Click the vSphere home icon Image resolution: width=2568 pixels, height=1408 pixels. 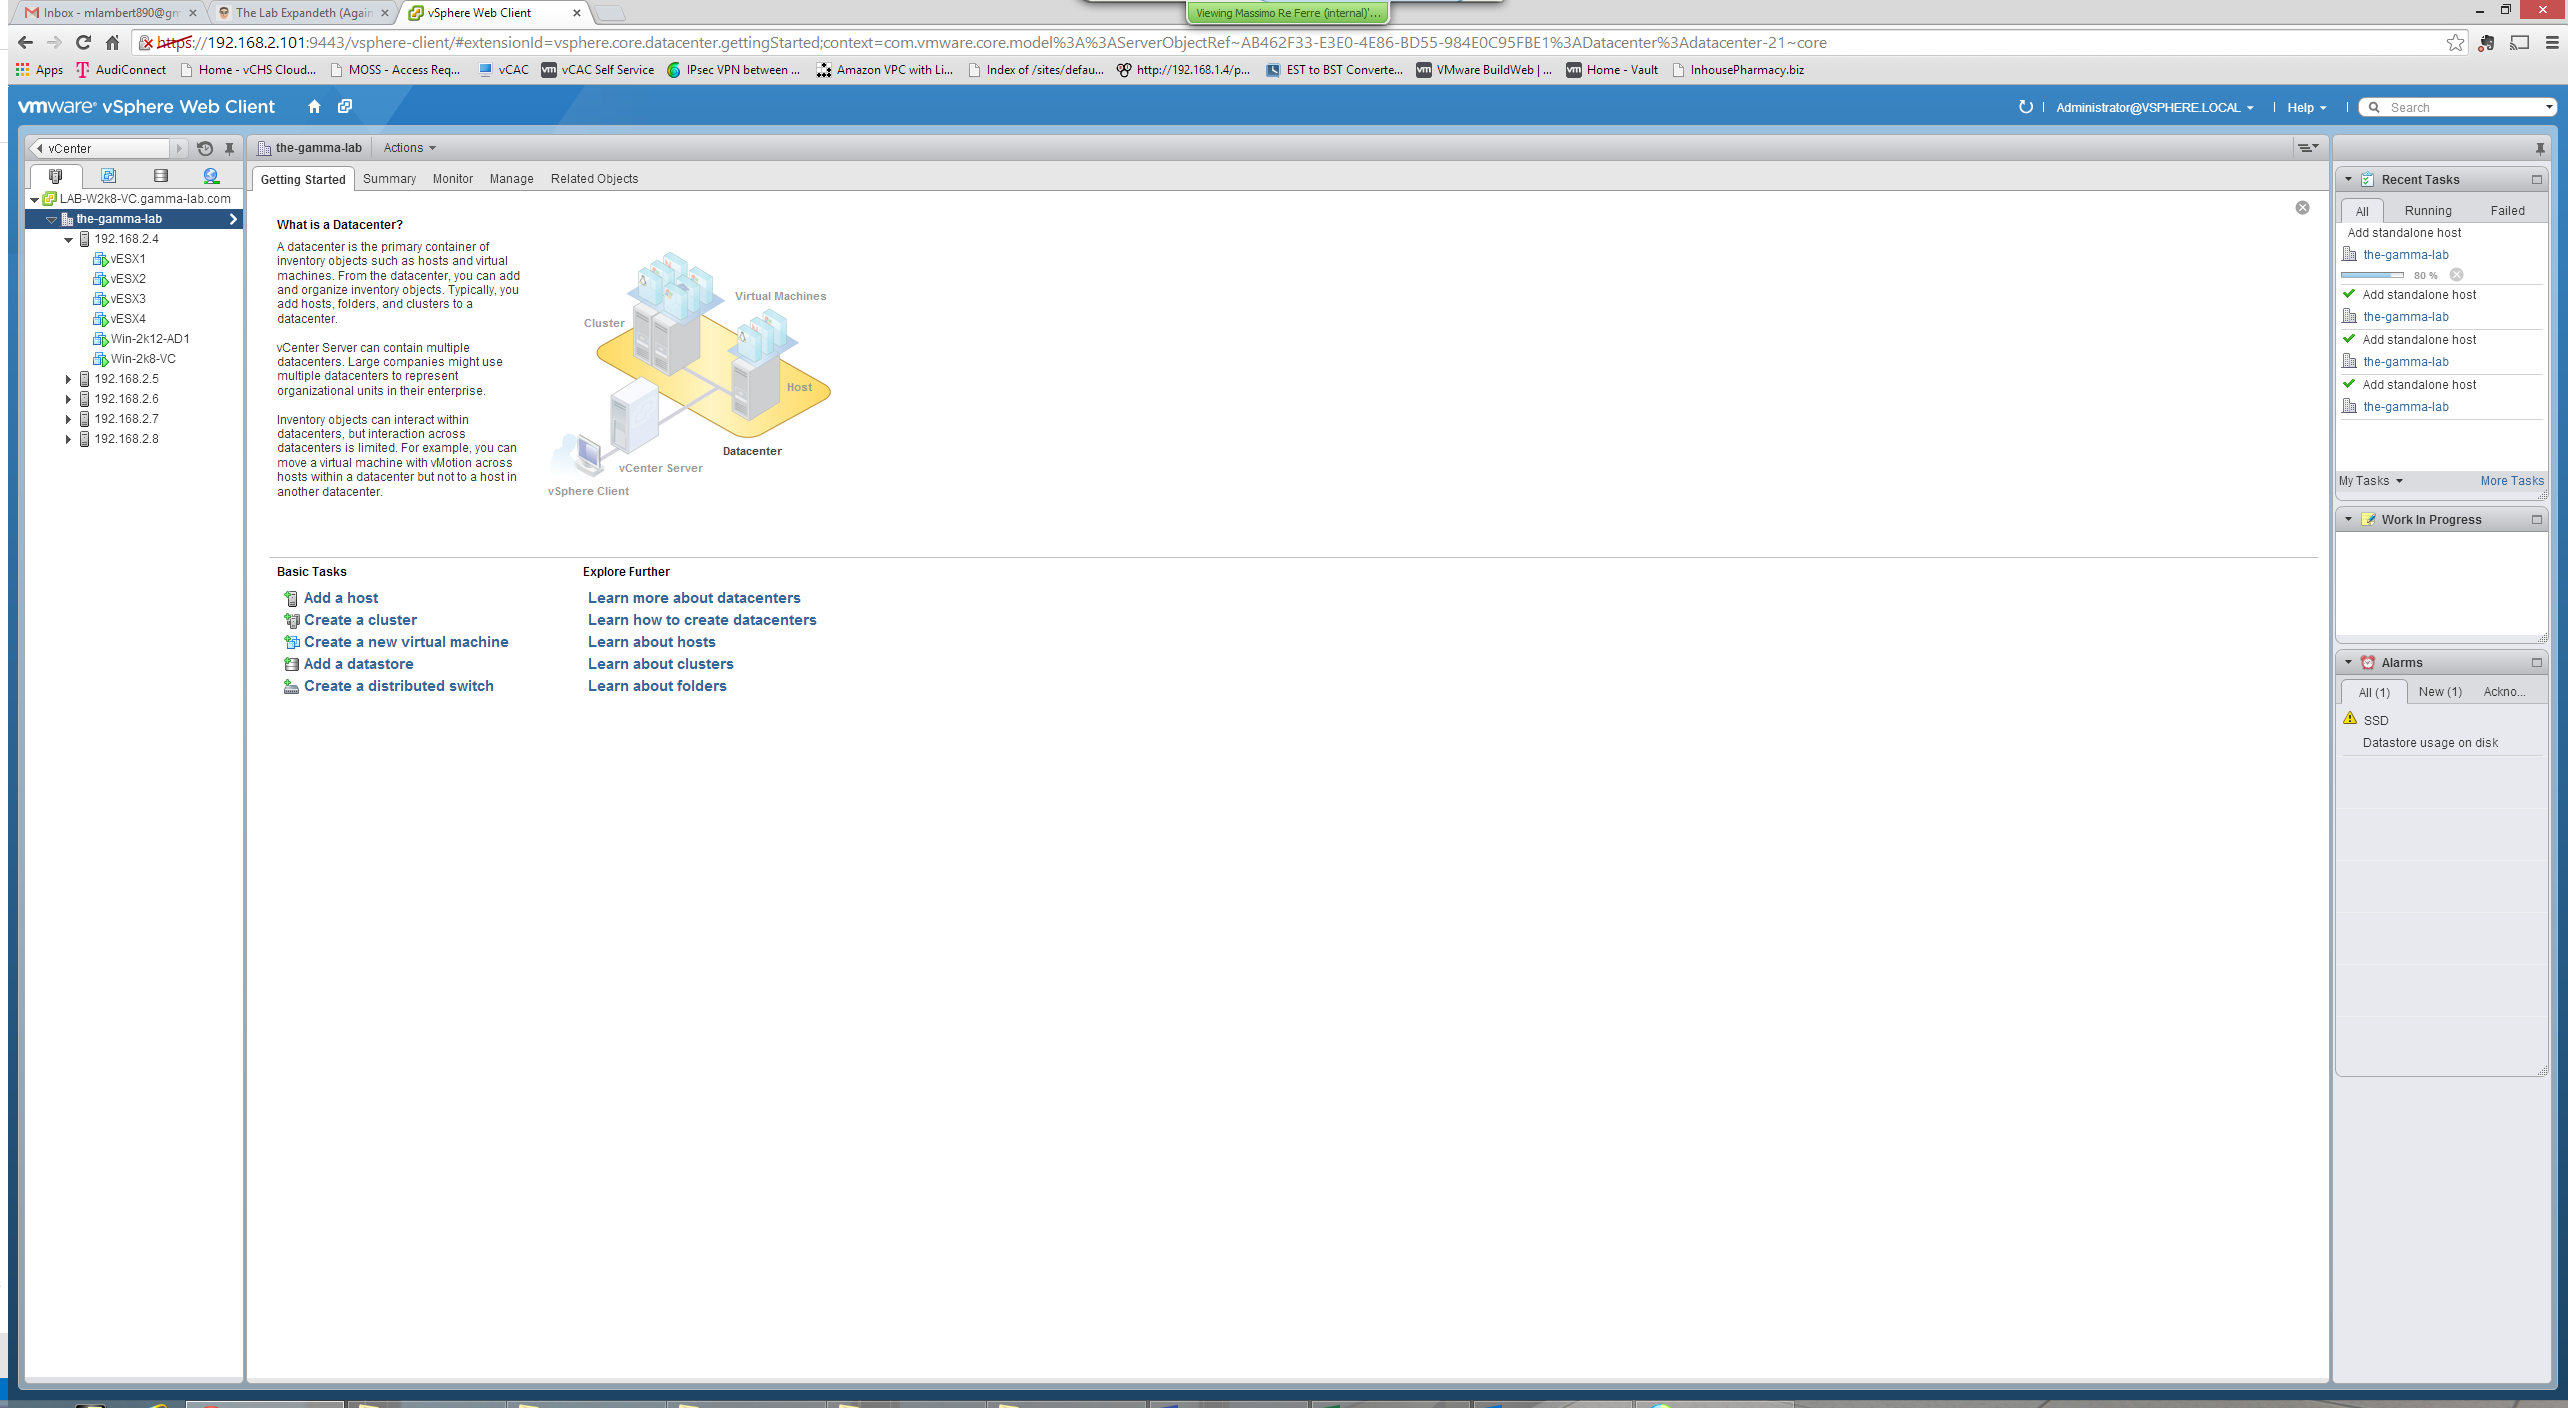(314, 107)
